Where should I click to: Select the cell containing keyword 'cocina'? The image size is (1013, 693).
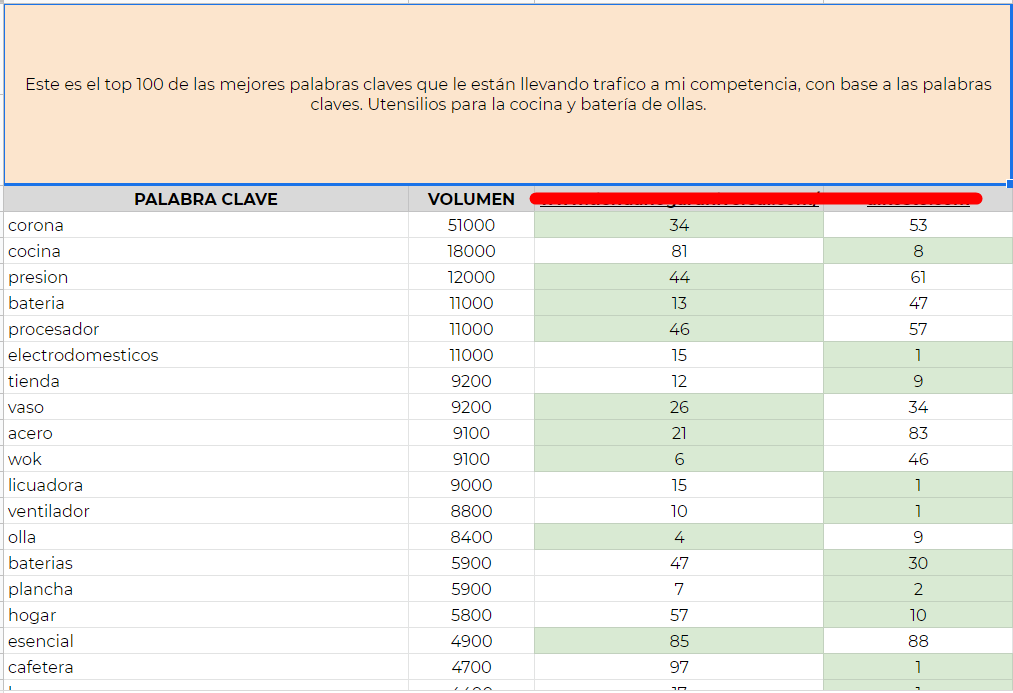(x=33, y=251)
